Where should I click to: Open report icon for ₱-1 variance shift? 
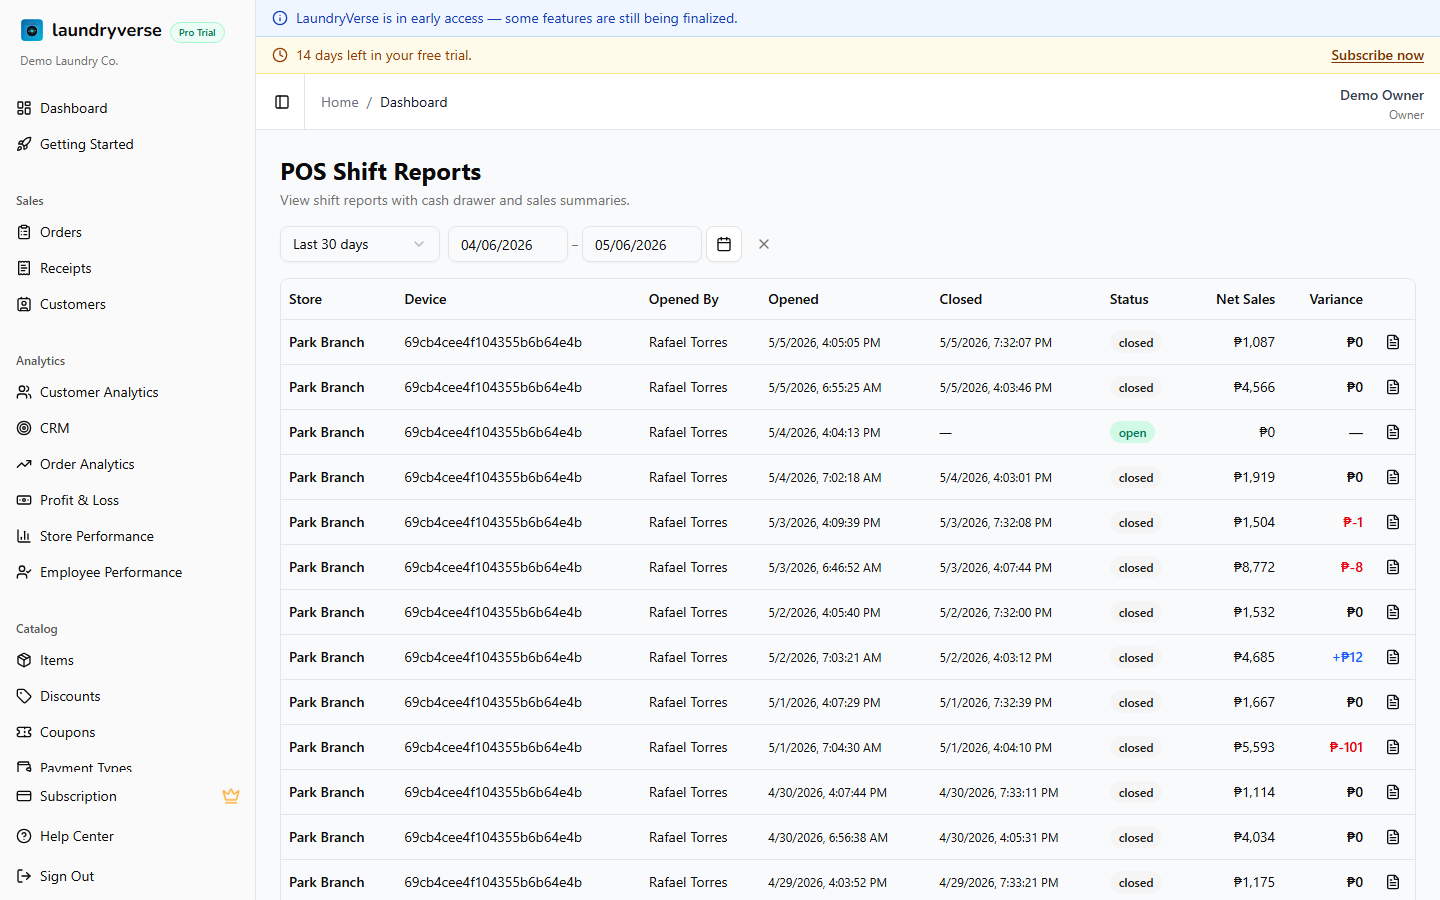[x=1393, y=522]
